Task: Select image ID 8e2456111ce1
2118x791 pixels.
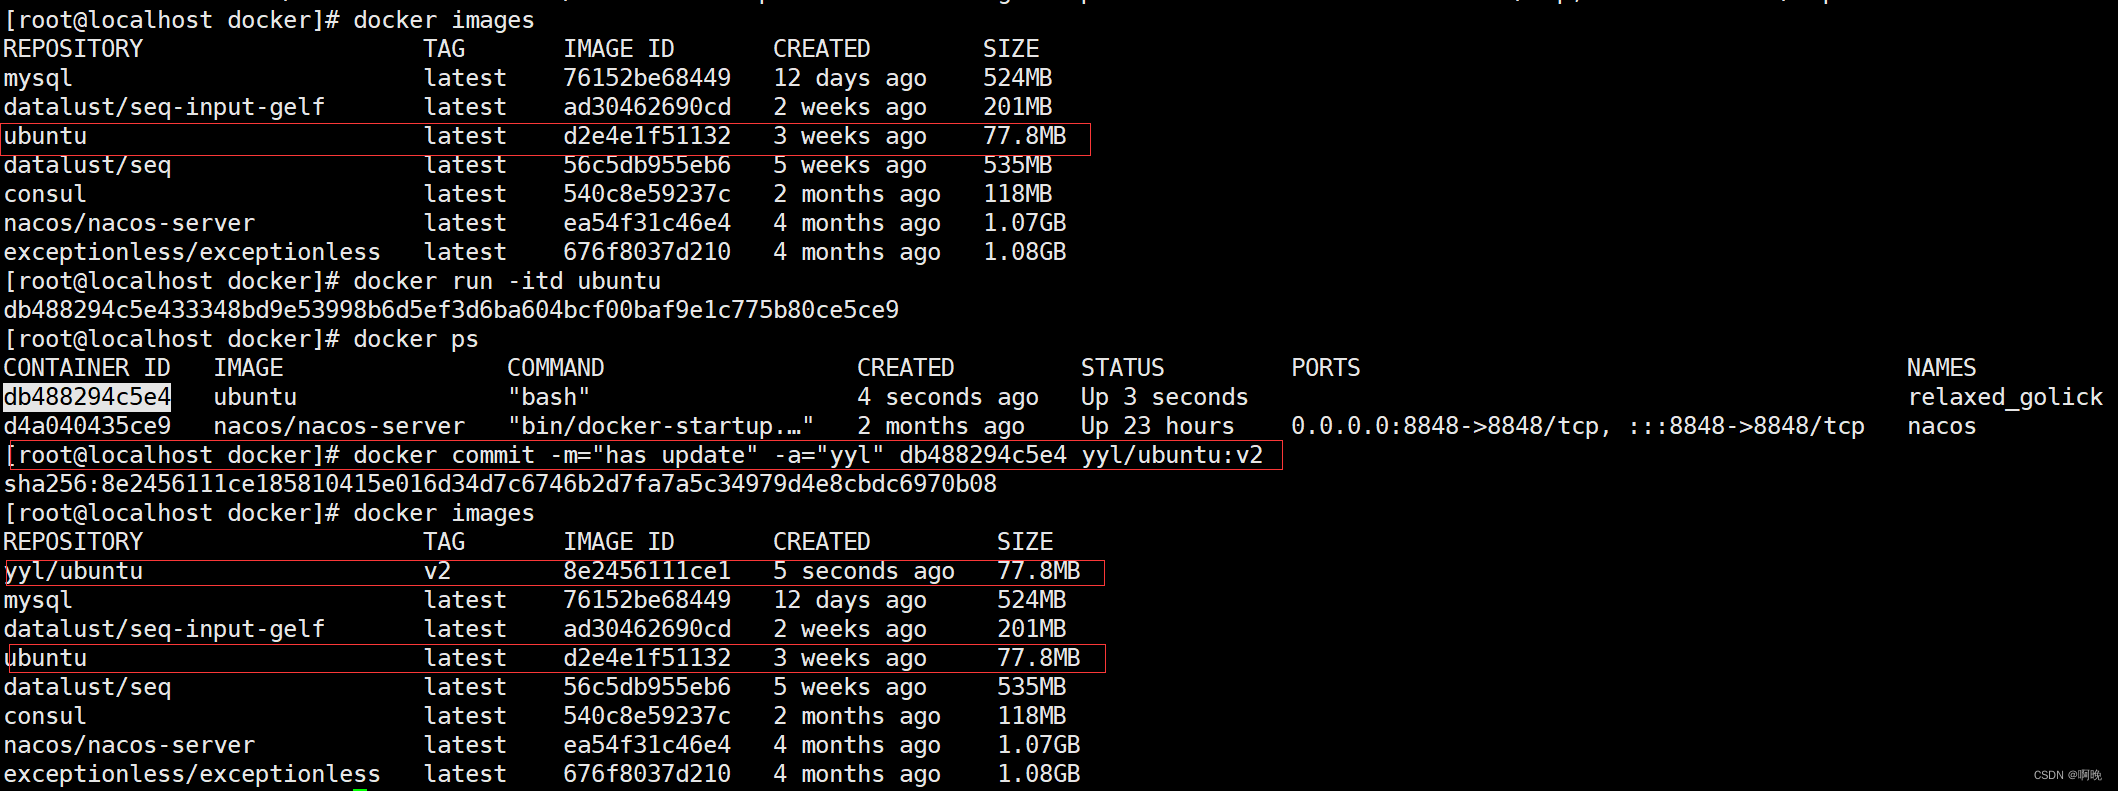Action: point(647,571)
